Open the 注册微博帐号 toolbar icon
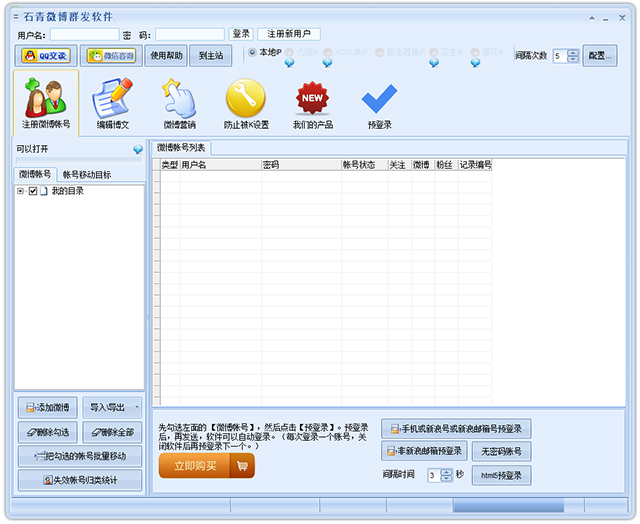 (46, 103)
